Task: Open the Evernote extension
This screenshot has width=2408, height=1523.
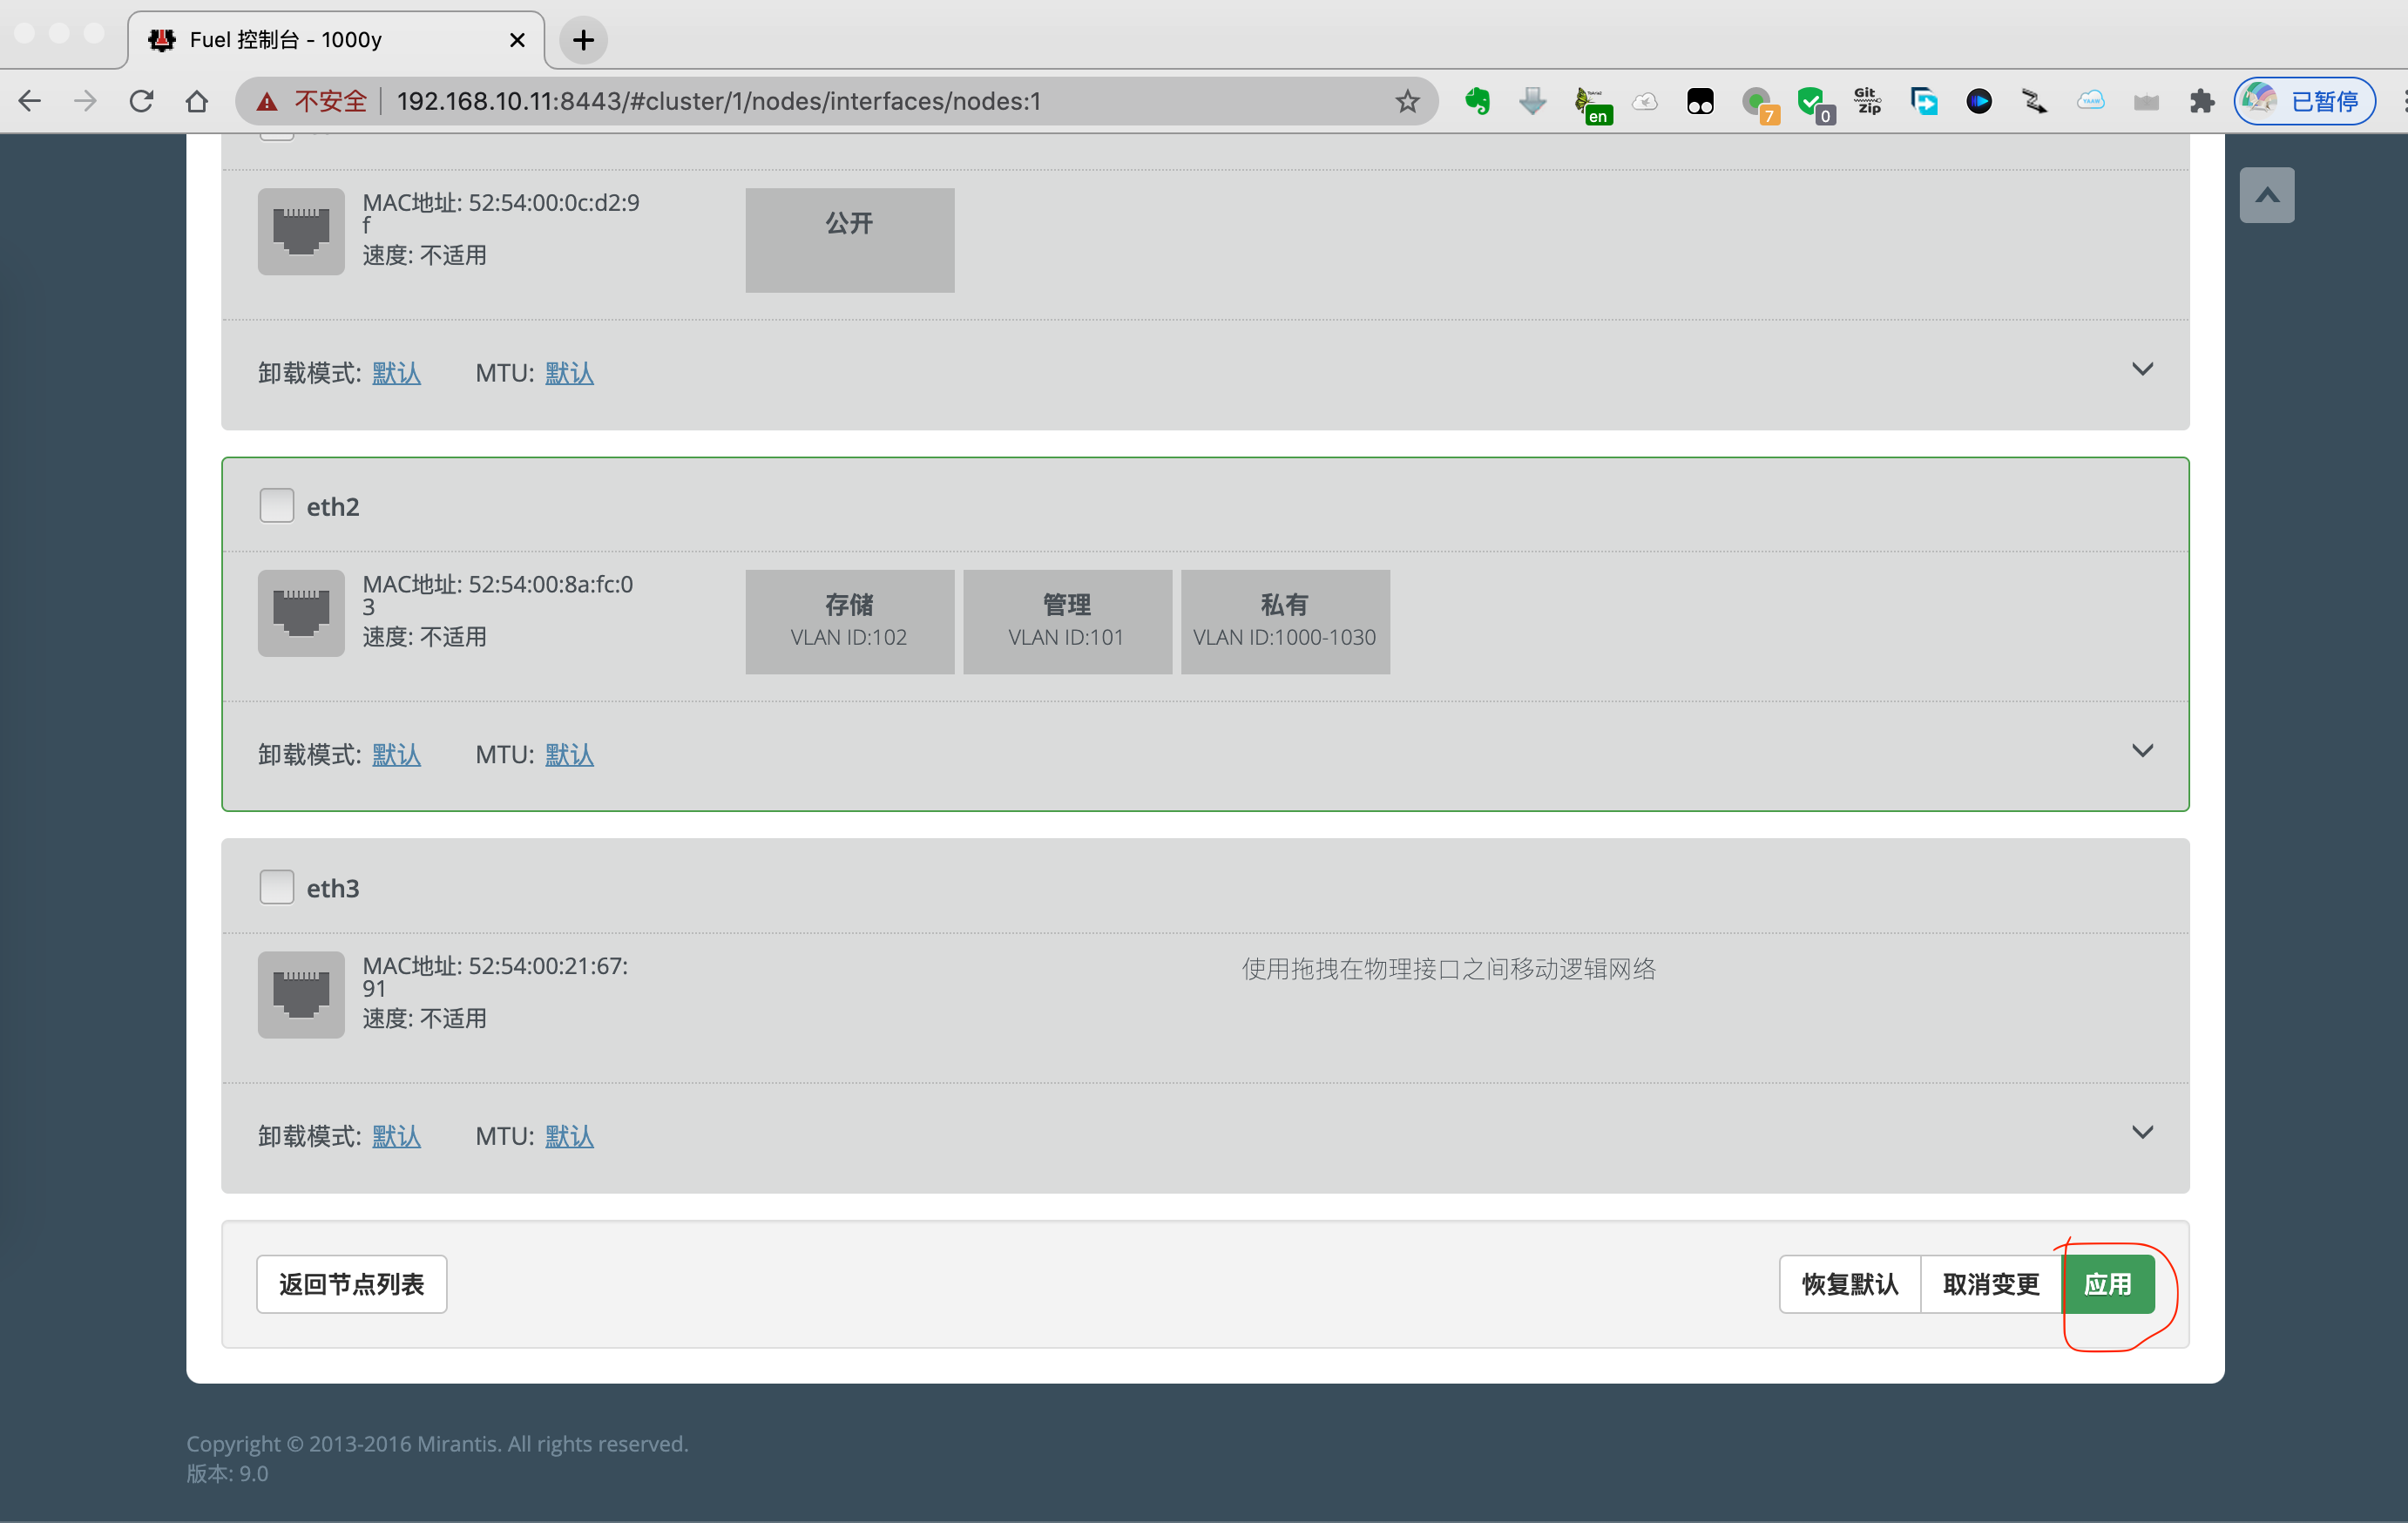Action: (x=1477, y=101)
